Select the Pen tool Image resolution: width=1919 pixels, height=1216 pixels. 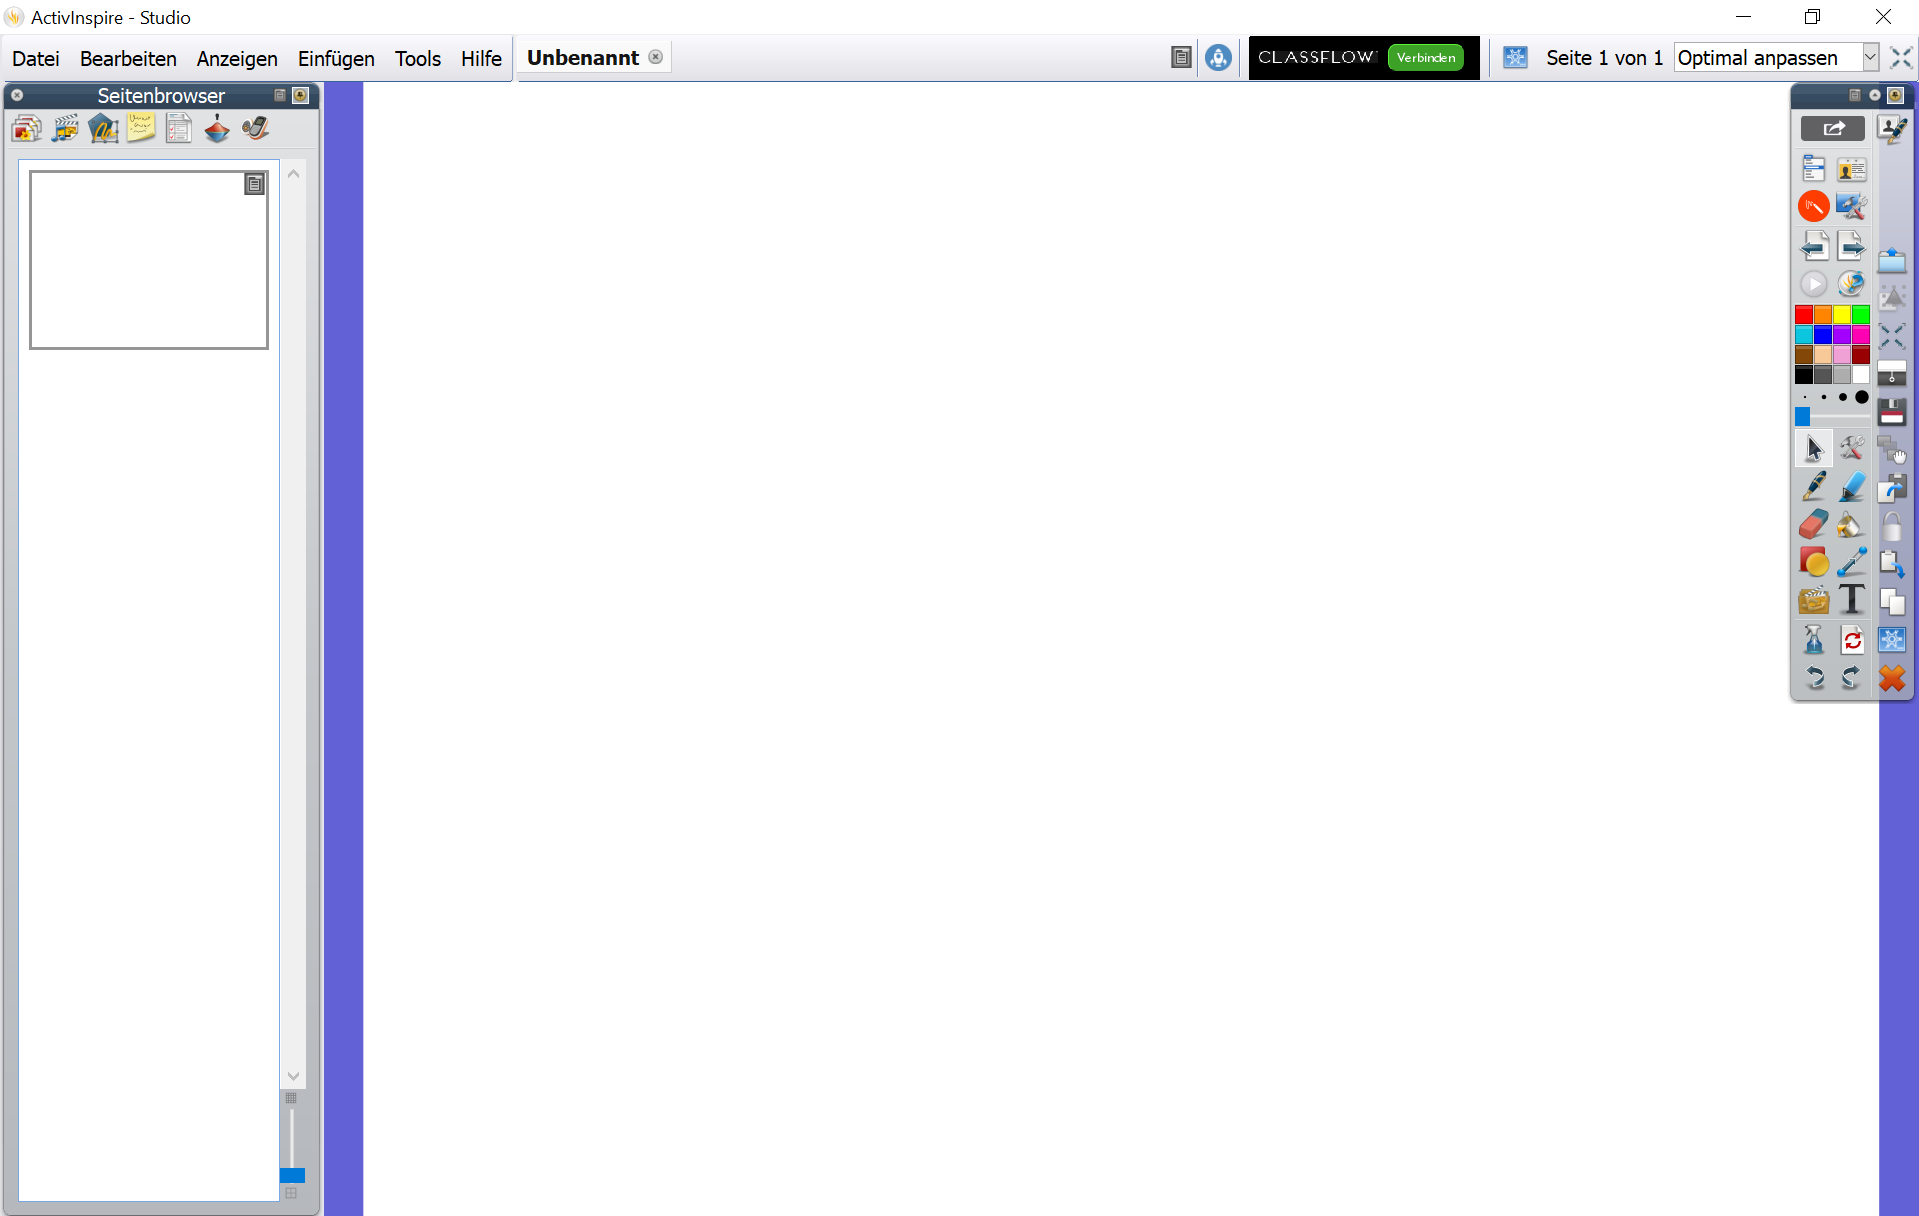pos(1813,486)
